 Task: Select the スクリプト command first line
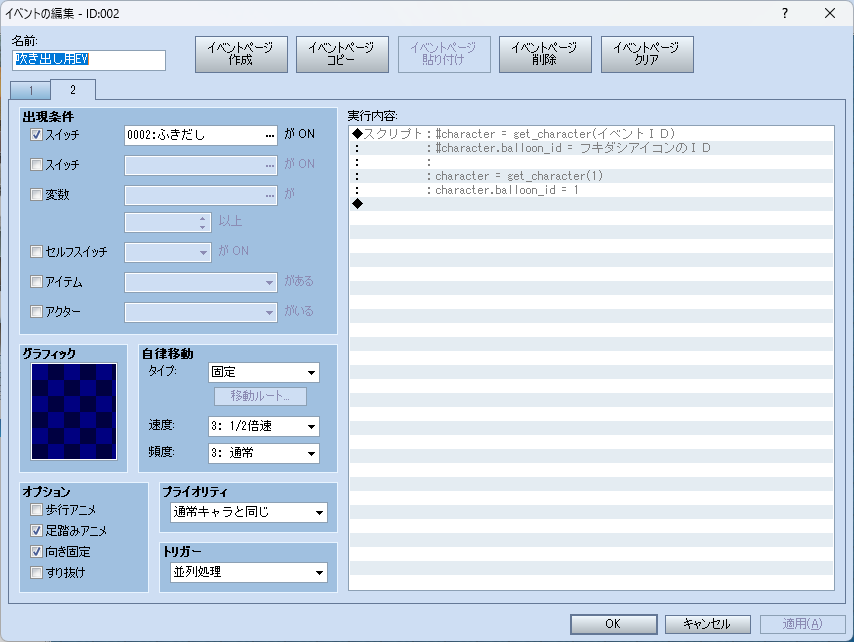point(591,133)
